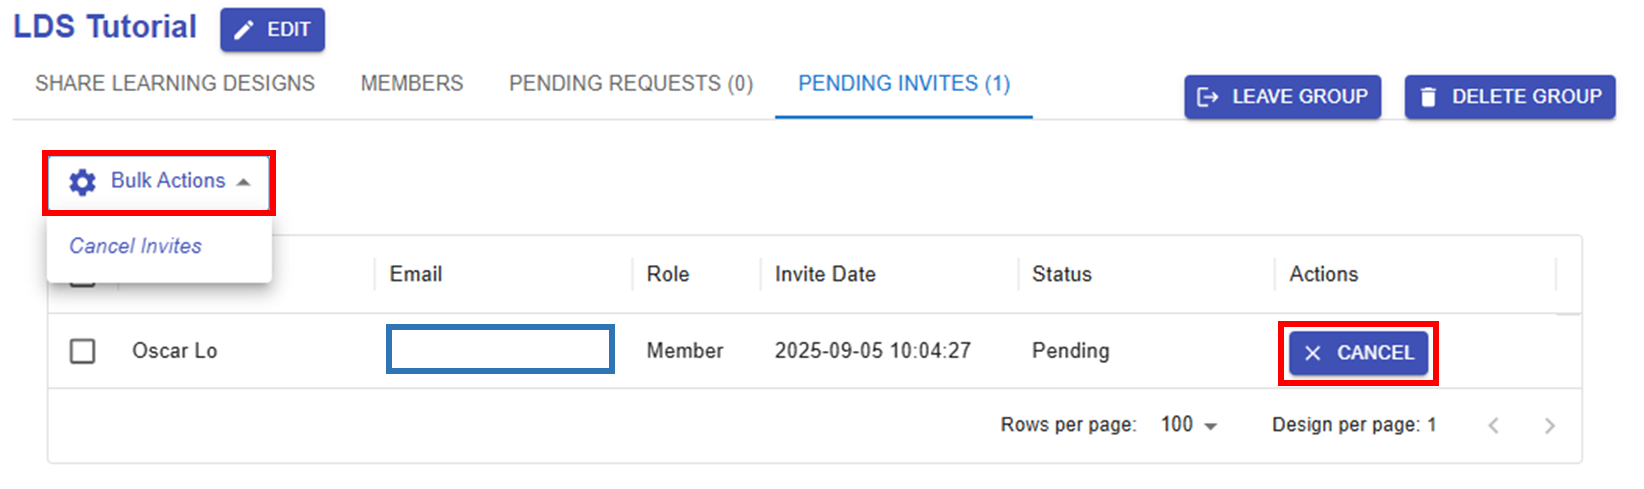Image resolution: width=1644 pixels, height=489 pixels.
Task: Go to next page arrow
Action: (1549, 426)
